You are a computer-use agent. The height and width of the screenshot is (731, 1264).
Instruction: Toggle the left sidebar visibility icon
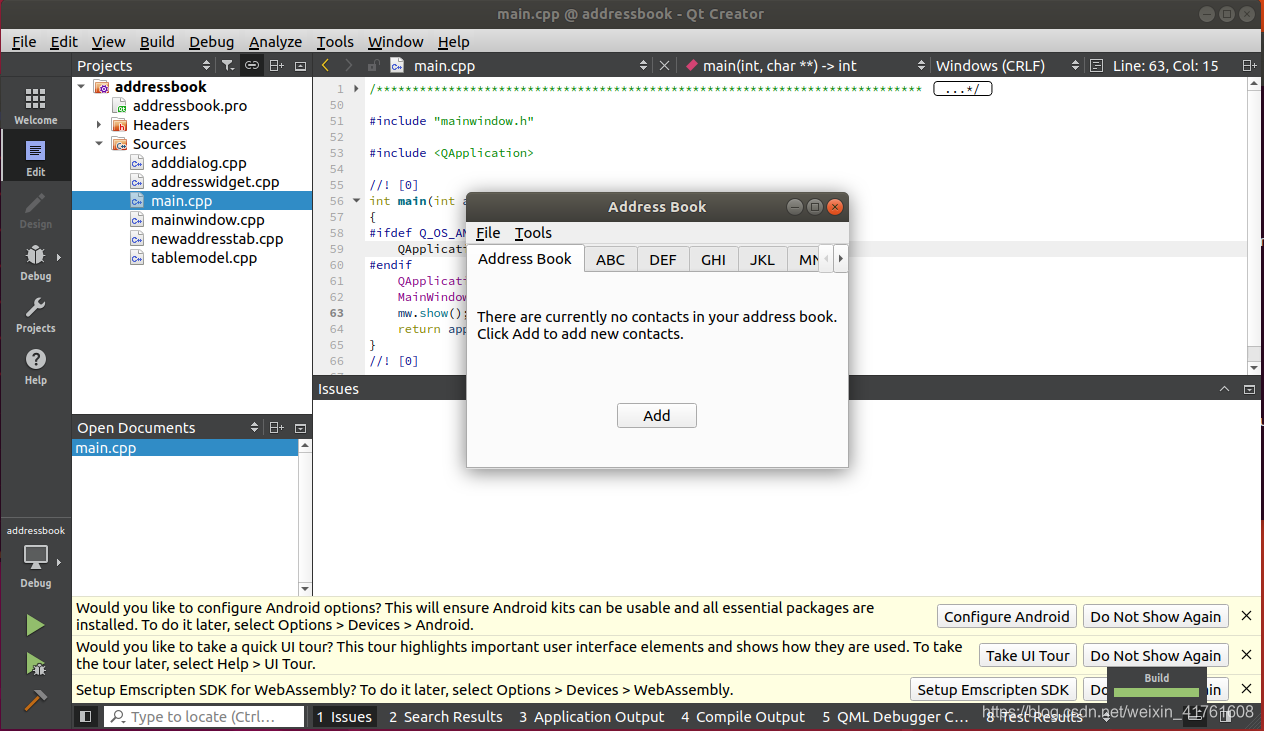(x=86, y=716)
